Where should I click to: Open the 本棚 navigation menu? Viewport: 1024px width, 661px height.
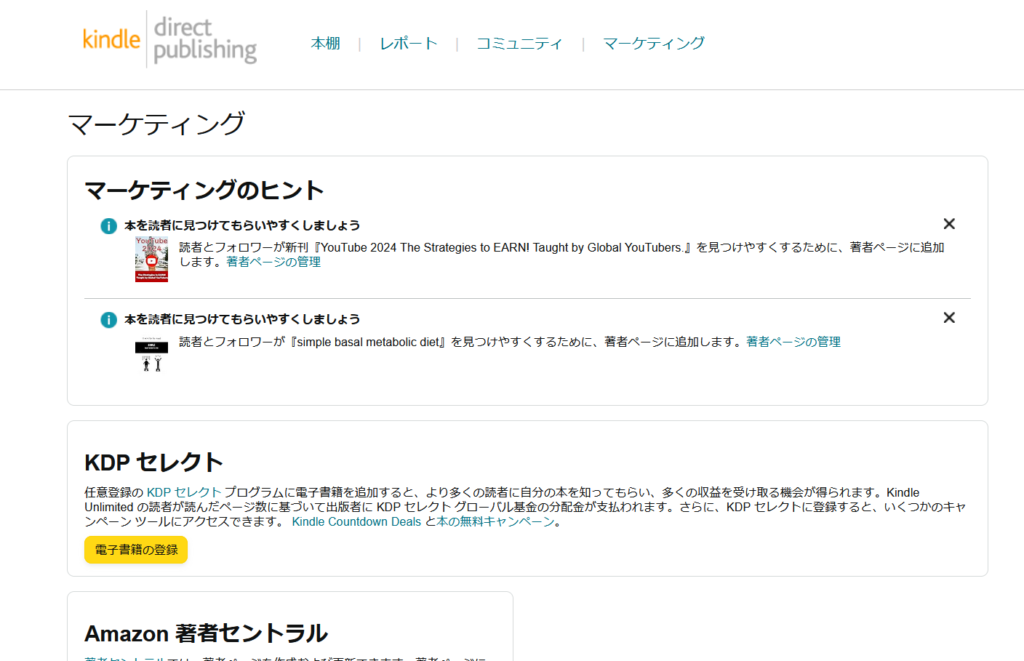(325, 43)
